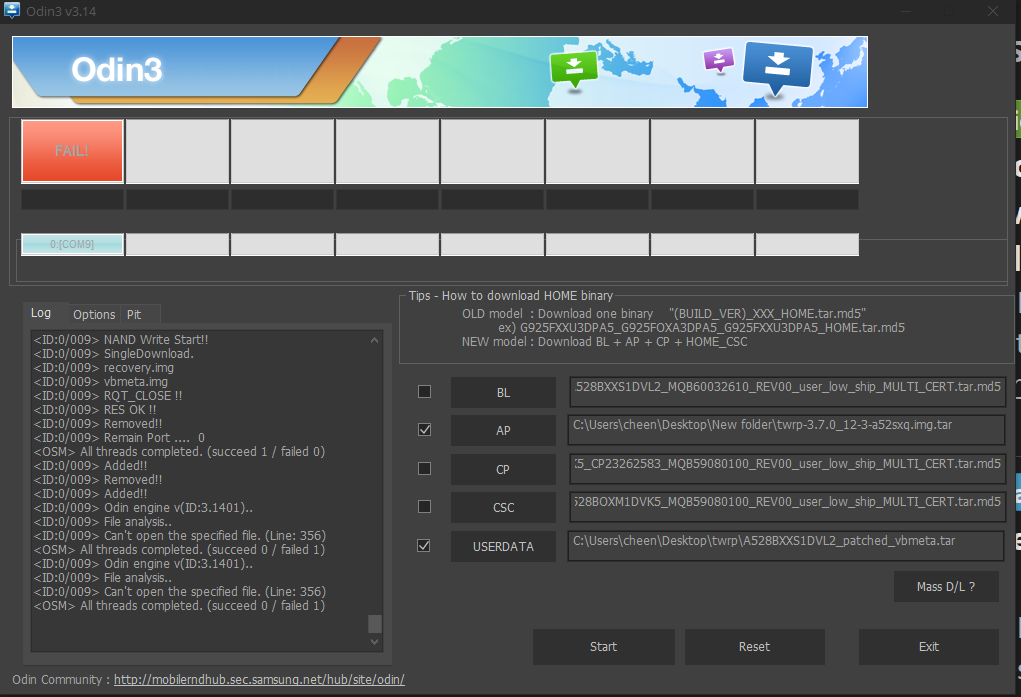
Task: Click log line "NAND Write Start!!"
Action: coord(121,340)
